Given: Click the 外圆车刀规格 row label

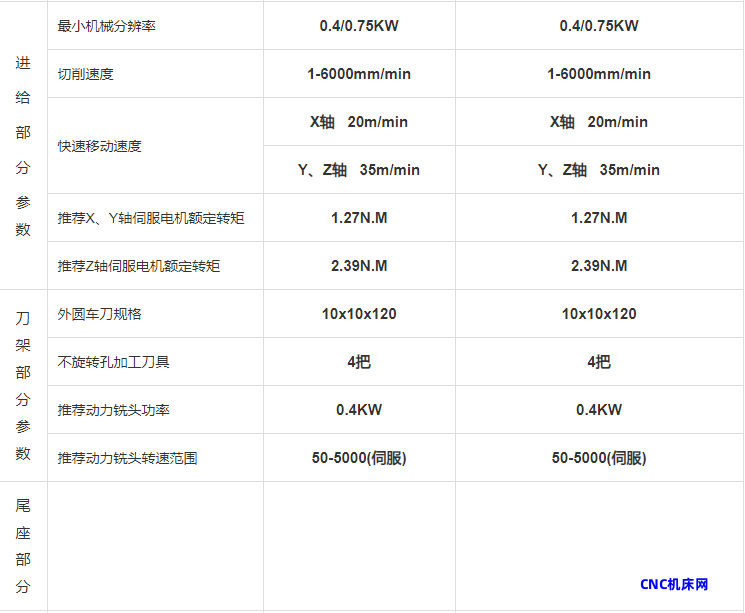Looking at the screenshot, I should [100, 314].
